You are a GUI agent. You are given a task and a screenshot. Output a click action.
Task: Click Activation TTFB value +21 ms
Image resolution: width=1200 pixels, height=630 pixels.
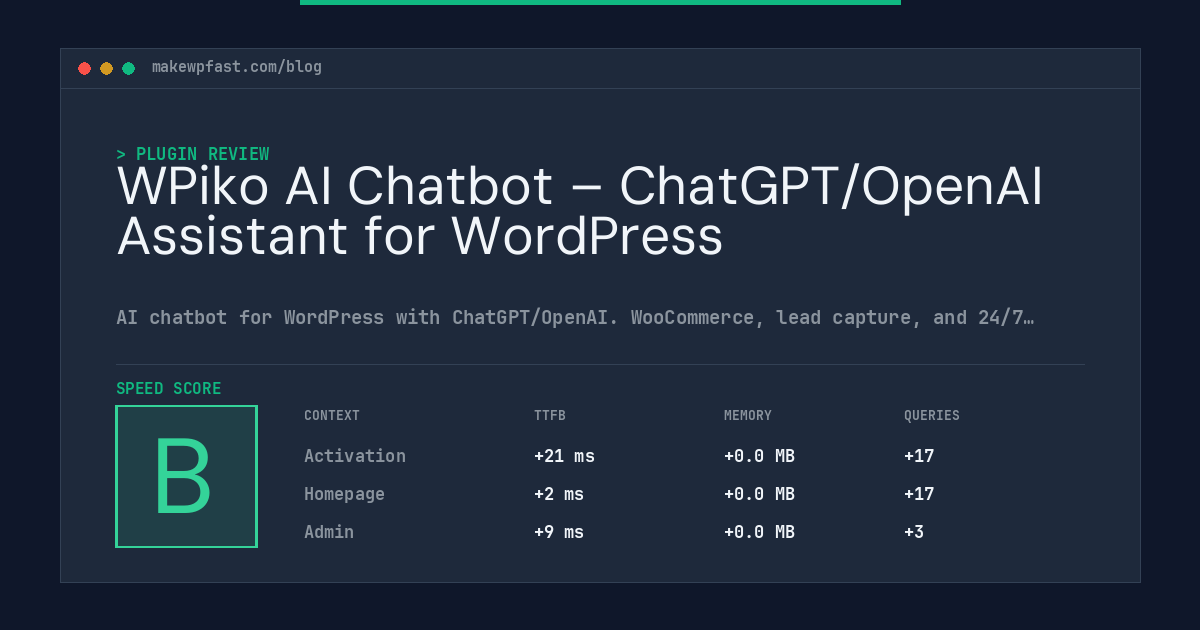pyautogui.click(x=564, y=456)
